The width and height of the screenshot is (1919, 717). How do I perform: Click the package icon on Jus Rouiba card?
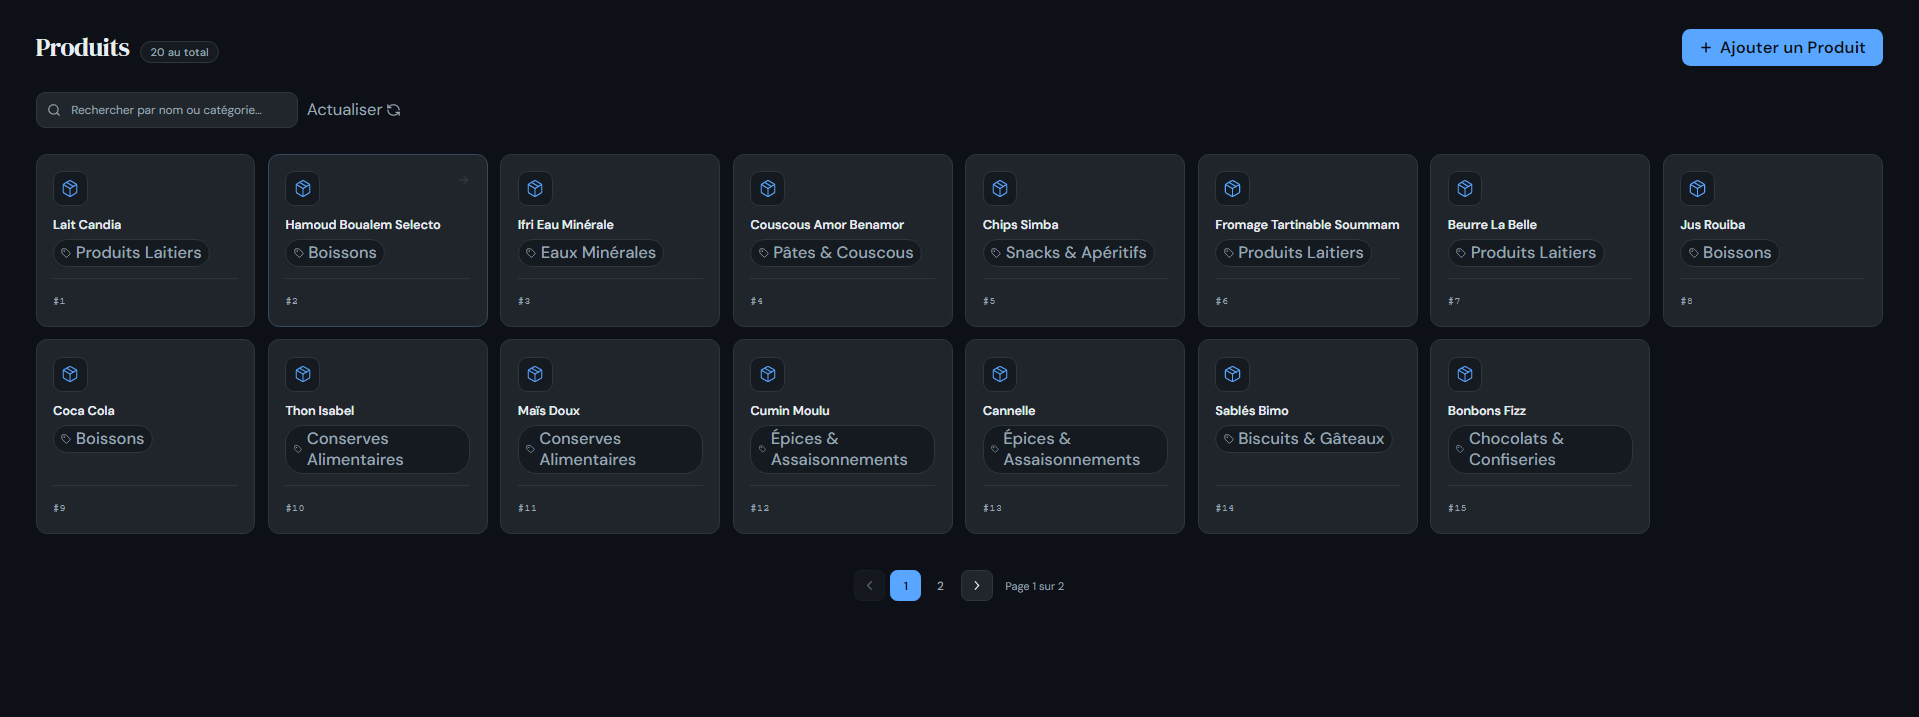click(1698, 188)
